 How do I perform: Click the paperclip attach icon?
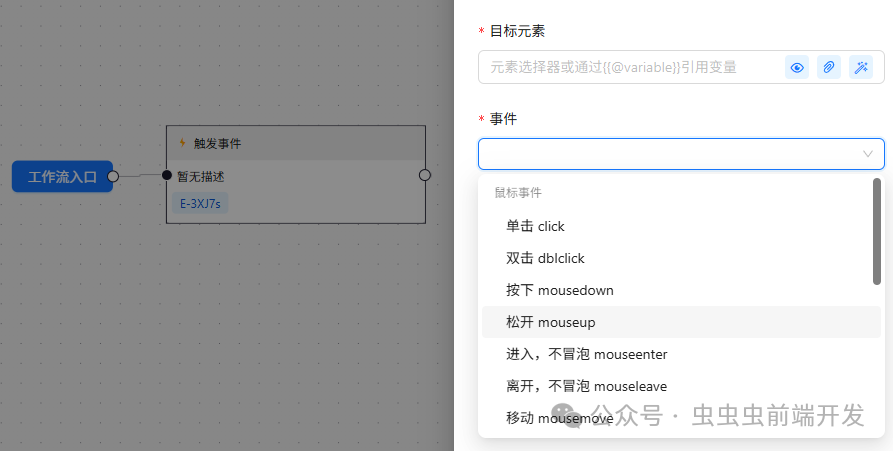click(x=829, y=67)
